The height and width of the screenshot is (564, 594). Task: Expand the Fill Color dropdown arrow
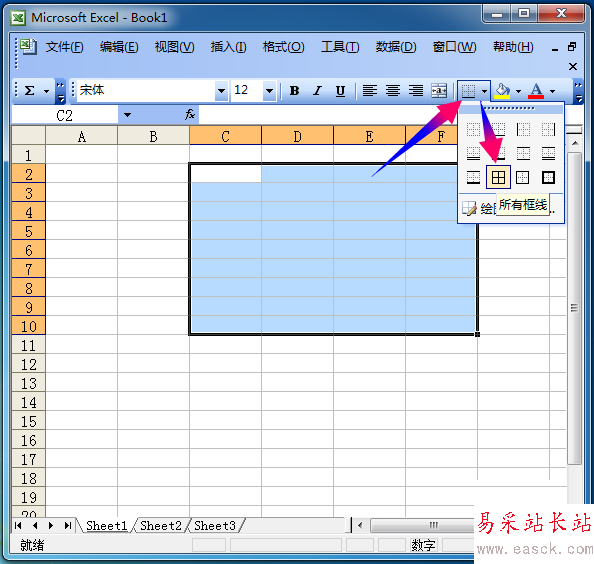[519, 91]
